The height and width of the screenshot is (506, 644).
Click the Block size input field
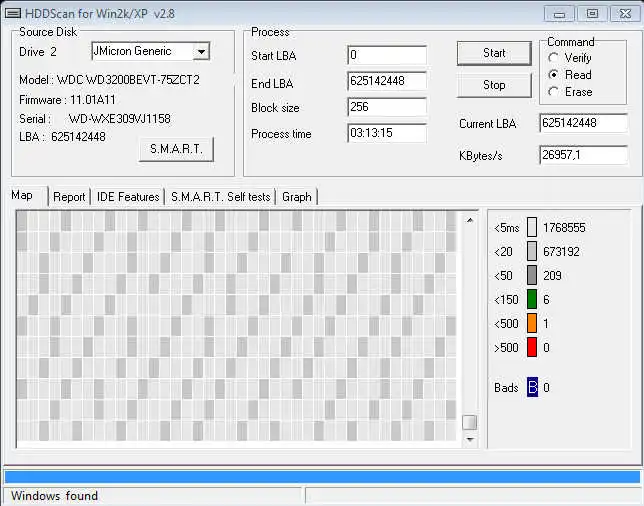tap(387, 107)
